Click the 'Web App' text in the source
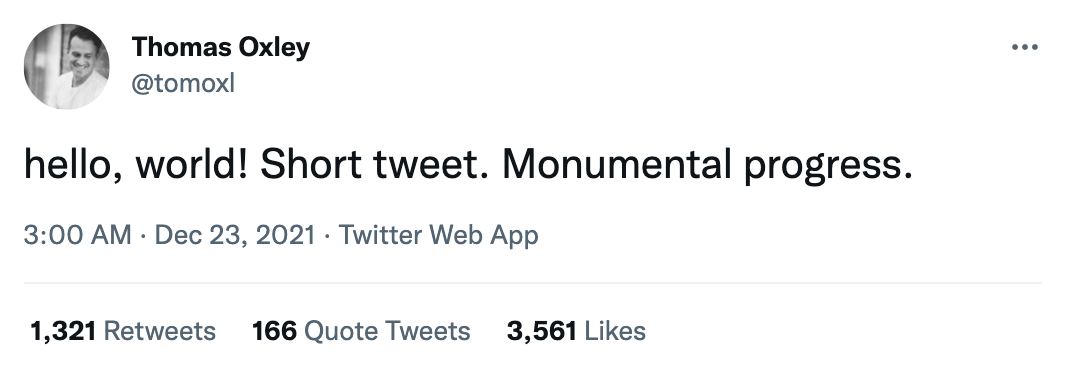Image resolution: width=1068 pixels, height=374 pixels. click(x=484, y=236)
